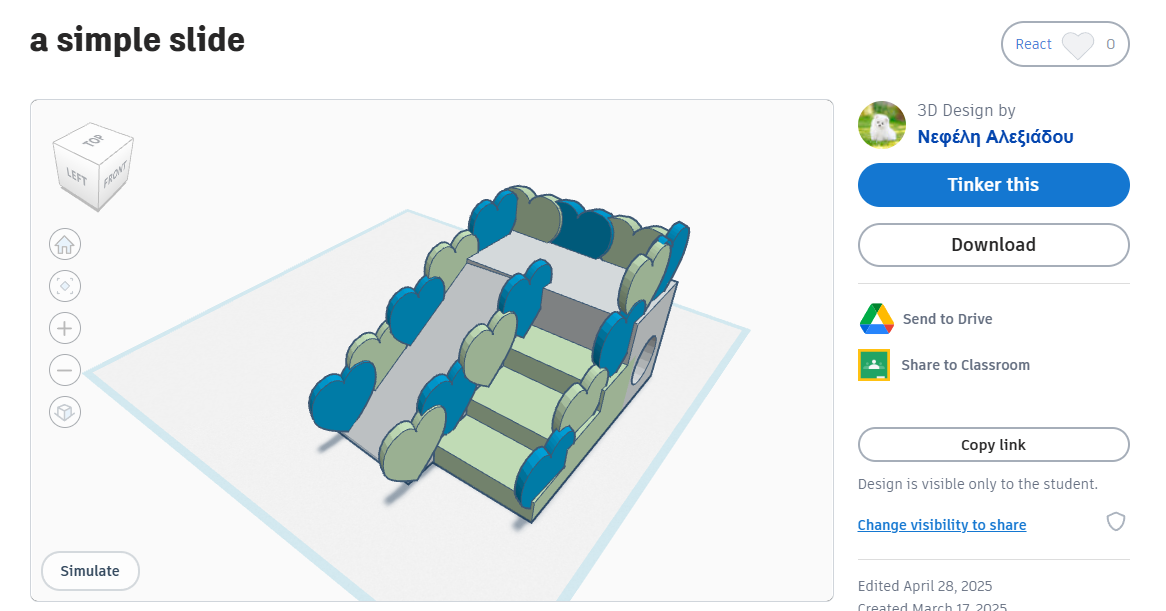Open the author's profile avatar
Screen dimensions: 1166x611
pyautogui.click(x=882, y=125)
